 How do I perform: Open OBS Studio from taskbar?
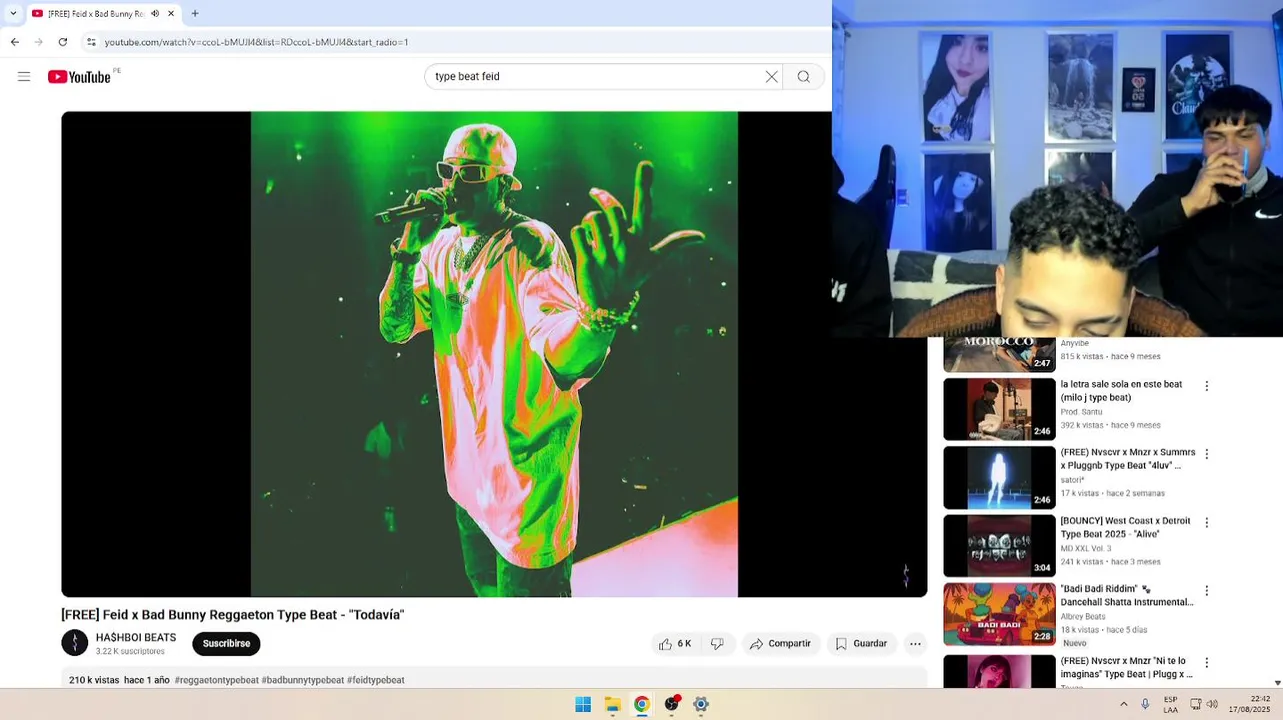pos(672,704)
